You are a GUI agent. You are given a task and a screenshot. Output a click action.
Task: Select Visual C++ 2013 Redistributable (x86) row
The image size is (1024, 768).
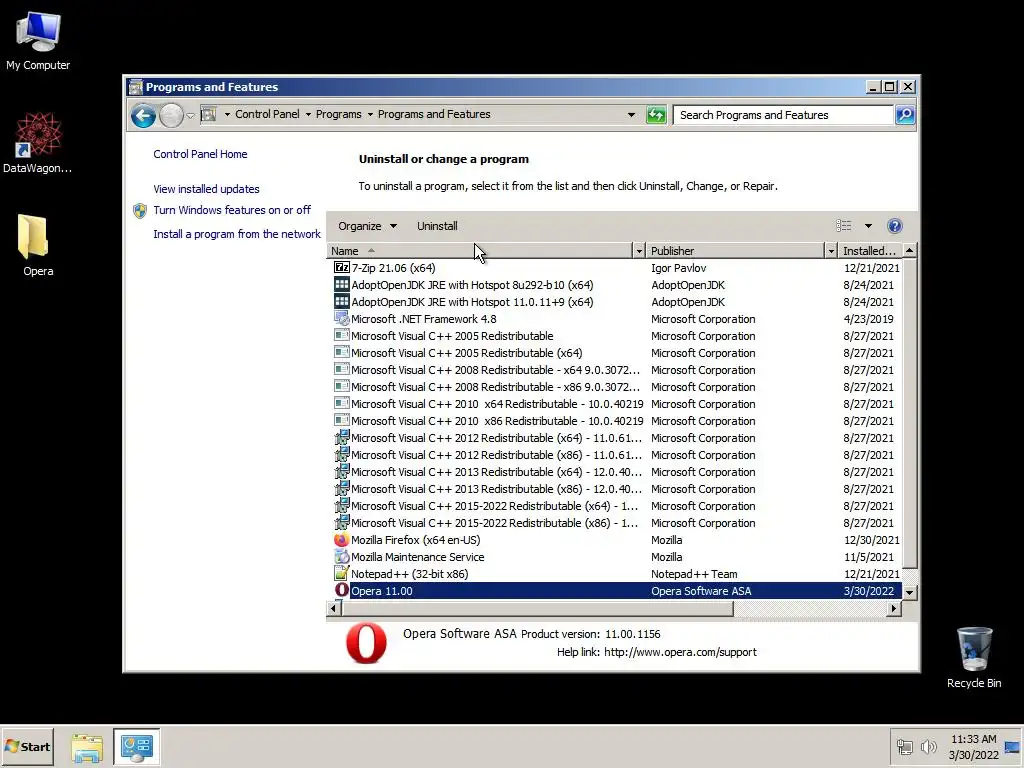(x=614, y=488)
